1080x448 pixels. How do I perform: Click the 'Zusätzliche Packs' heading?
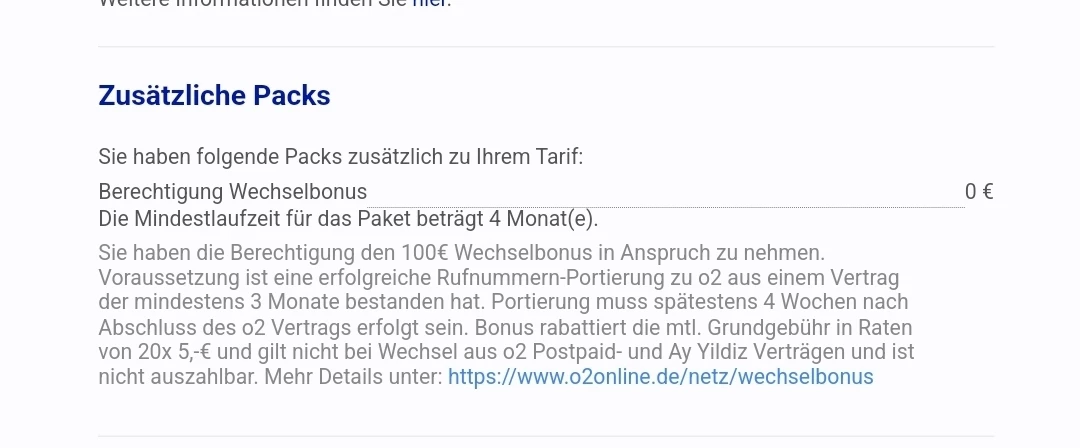[214, 96]
